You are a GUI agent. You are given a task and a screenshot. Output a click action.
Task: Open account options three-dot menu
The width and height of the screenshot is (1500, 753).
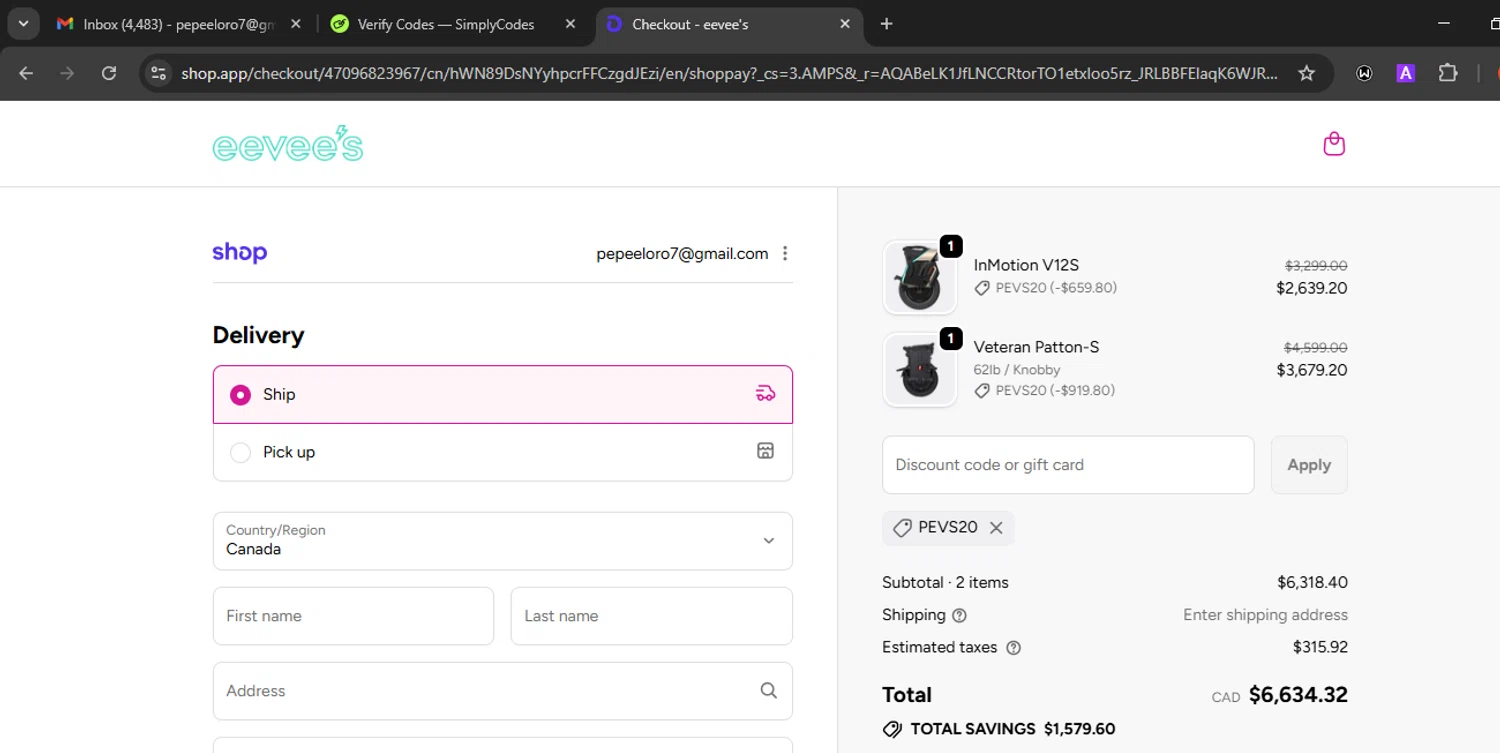coord(785,253)
